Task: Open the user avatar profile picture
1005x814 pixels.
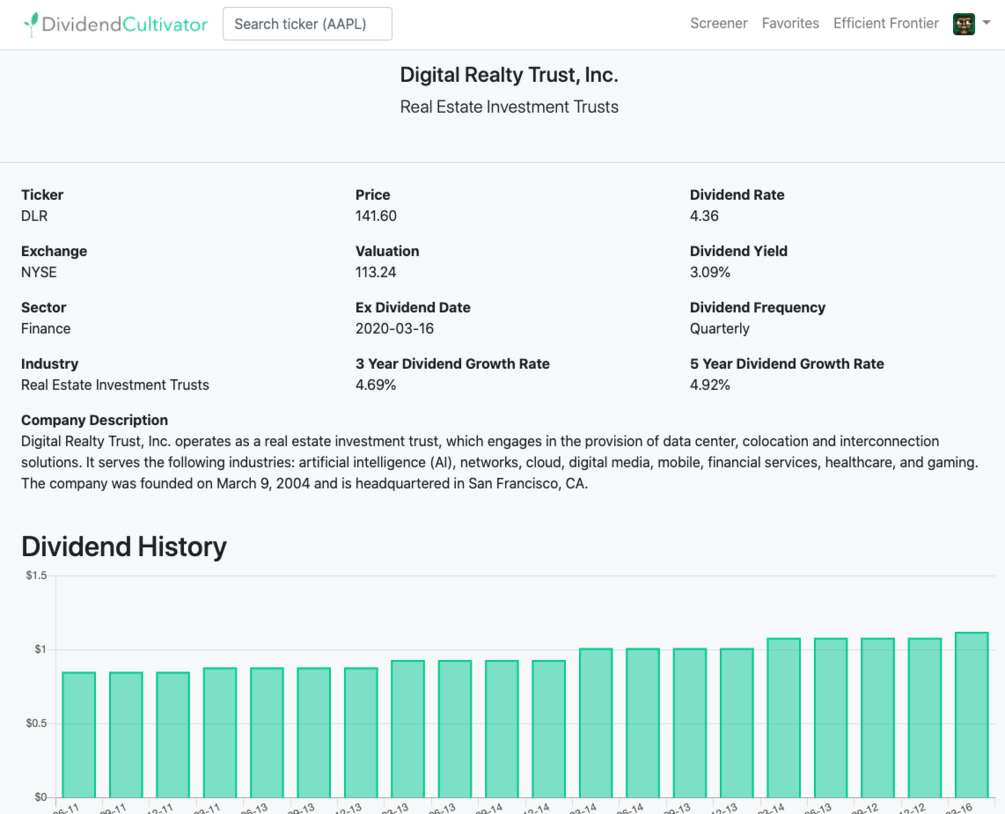Action: point(964,24)
